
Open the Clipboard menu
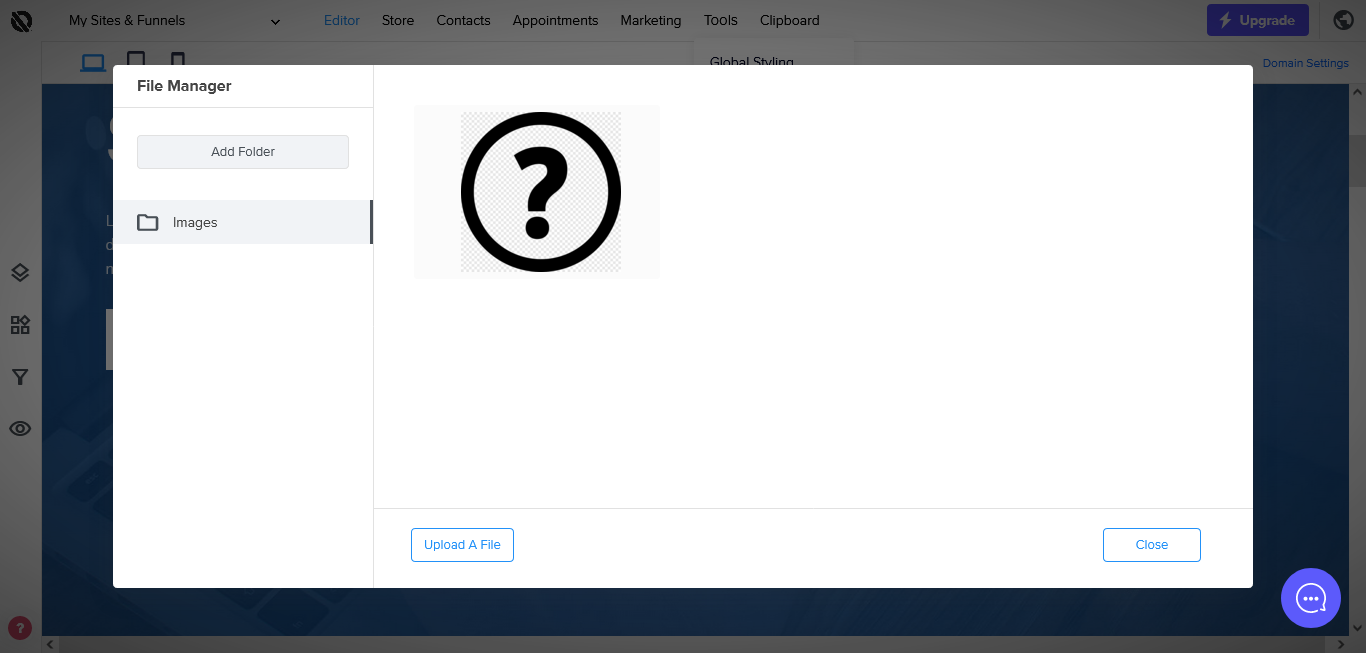pos(789,20)
